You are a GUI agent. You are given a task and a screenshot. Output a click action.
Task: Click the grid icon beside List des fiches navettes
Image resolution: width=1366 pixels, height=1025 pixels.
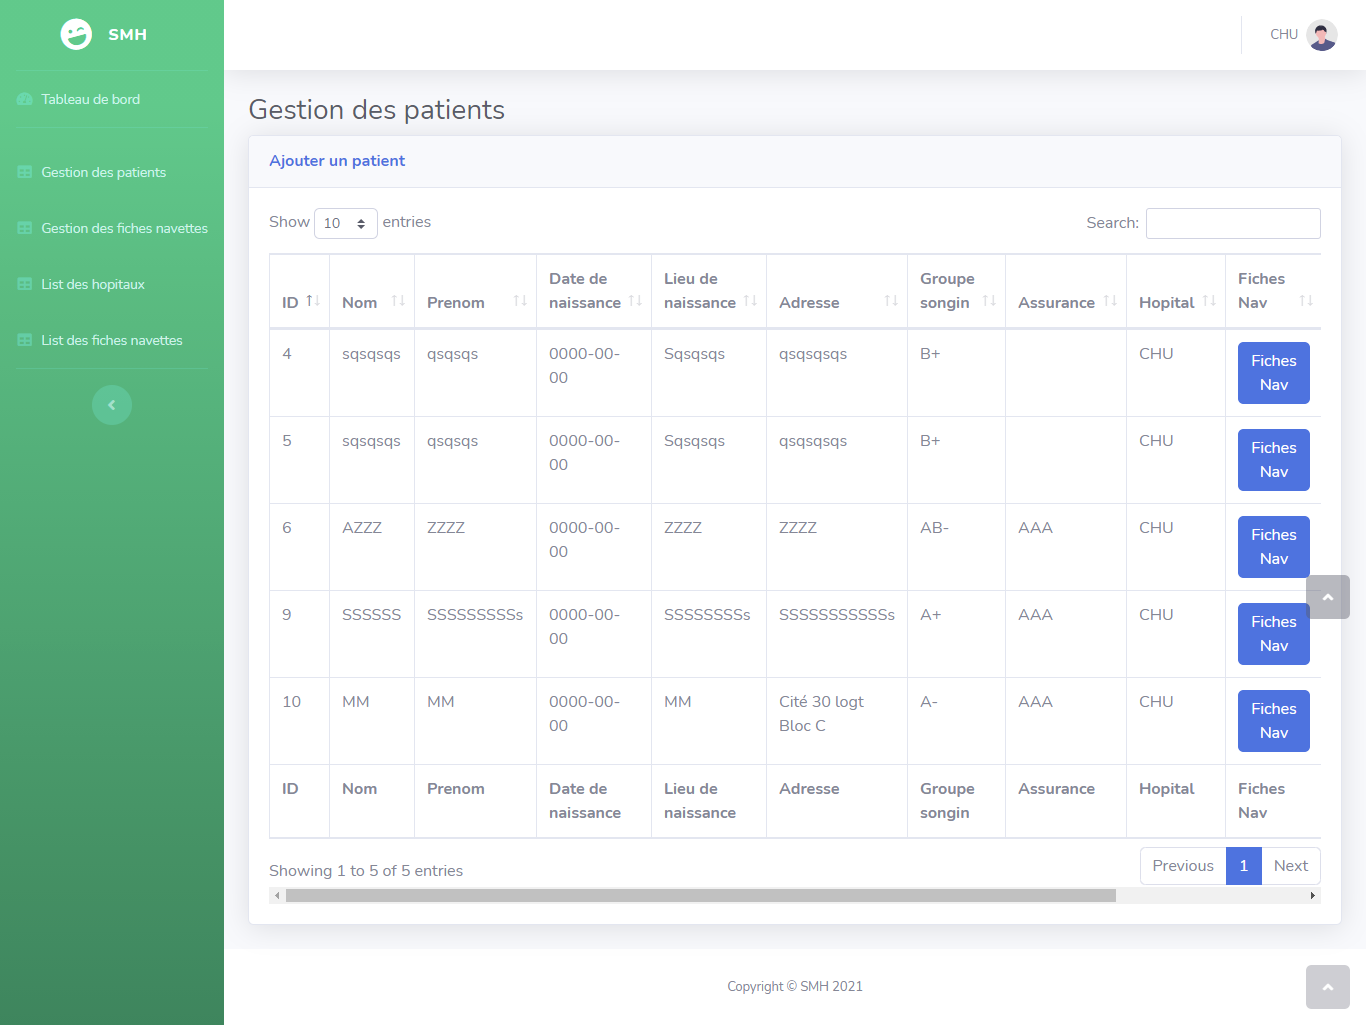pos(24,340)
